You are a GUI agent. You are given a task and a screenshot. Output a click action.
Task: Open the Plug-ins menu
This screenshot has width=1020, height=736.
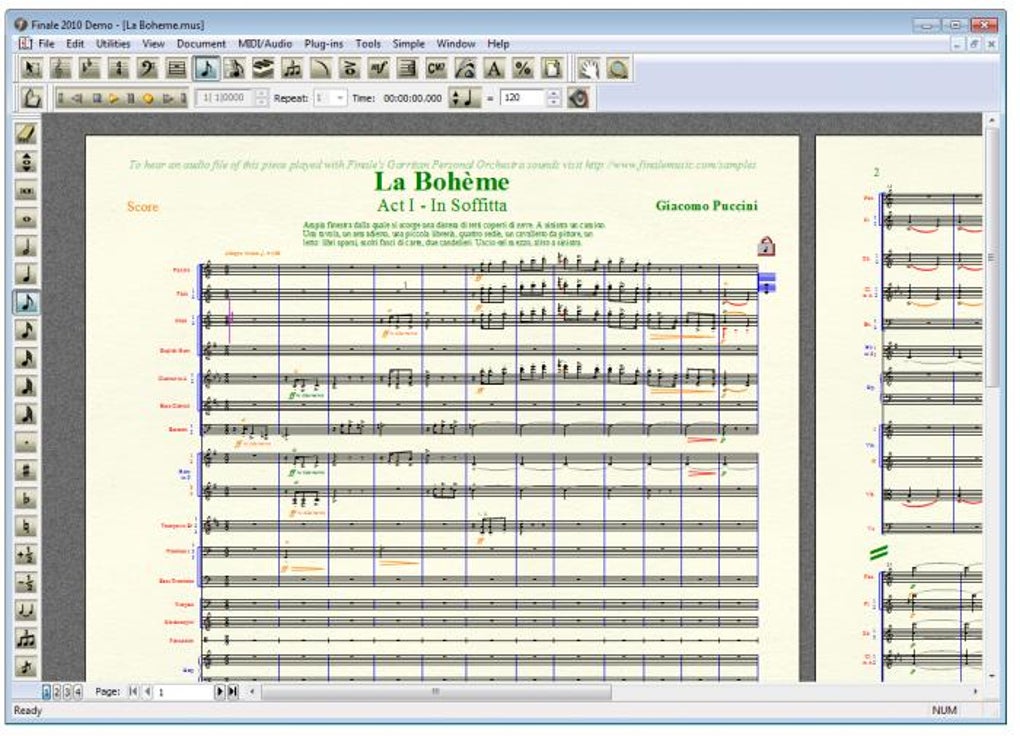pos(323,44)
